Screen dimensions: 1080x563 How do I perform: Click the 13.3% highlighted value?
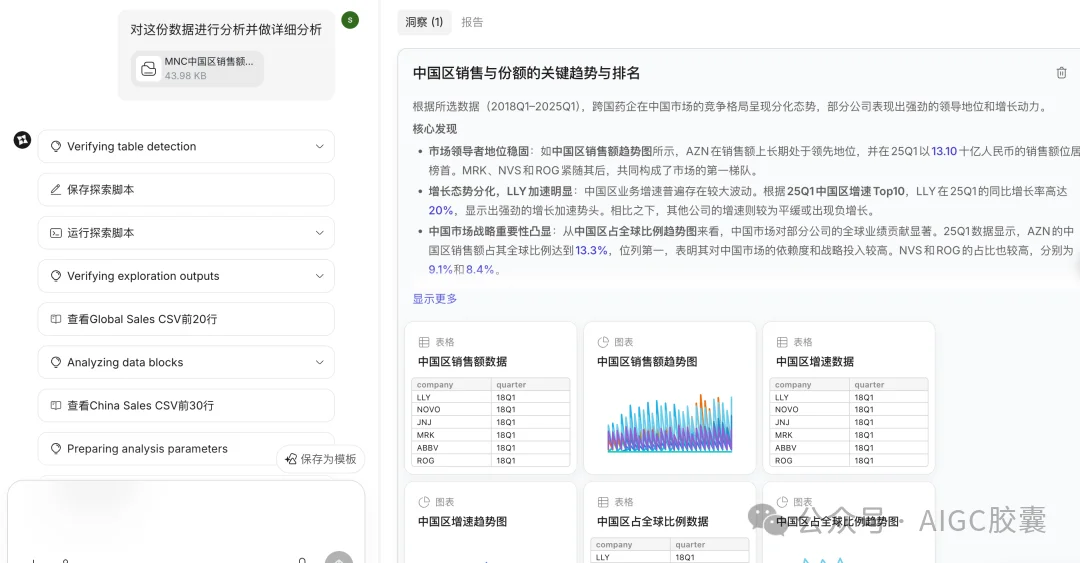tap(592, 250)
